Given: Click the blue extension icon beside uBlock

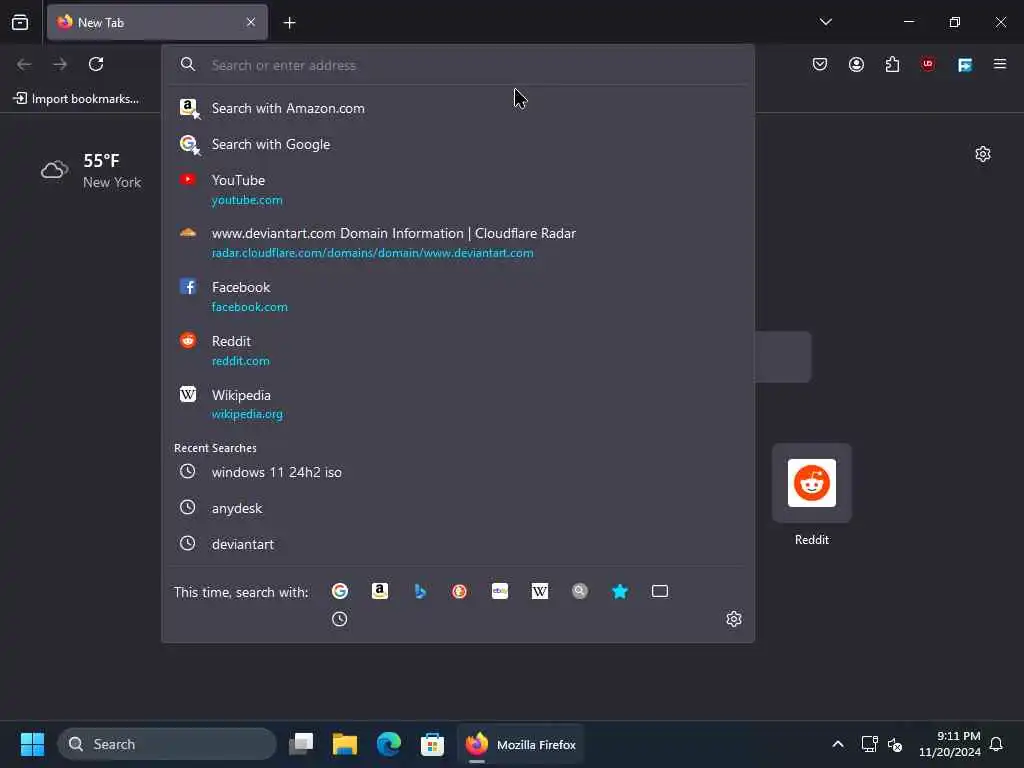Looking at the screenshot, I should click(965, 64).
